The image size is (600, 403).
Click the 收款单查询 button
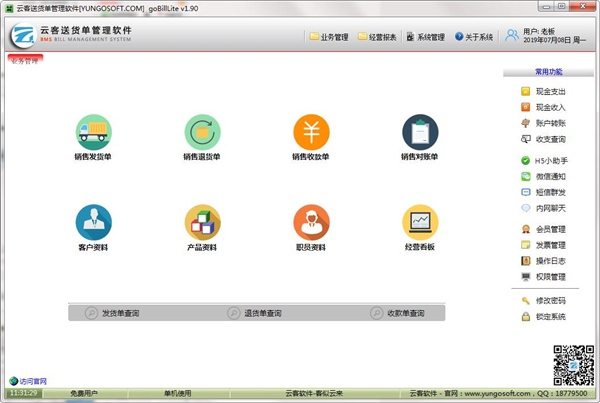click(x=398, y=313)
